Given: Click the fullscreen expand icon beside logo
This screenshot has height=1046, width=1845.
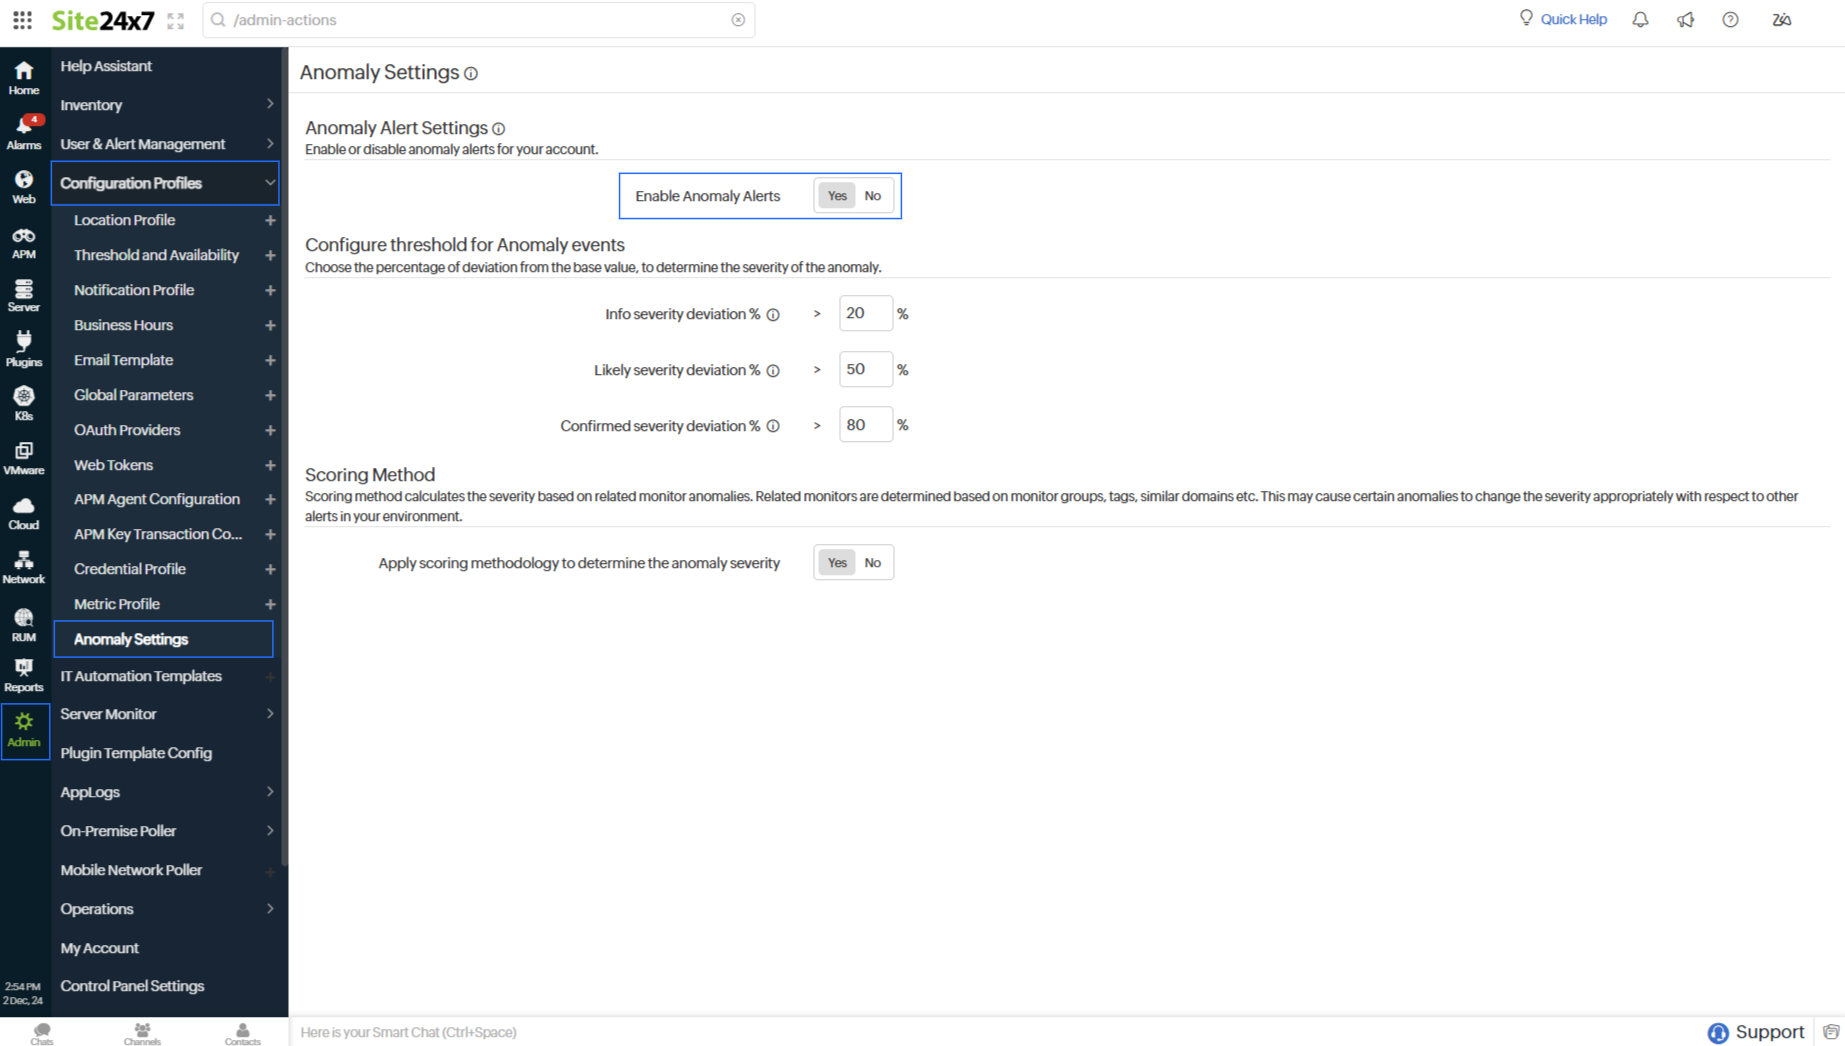Looking at the screenshot, I should tap(176, 21).
